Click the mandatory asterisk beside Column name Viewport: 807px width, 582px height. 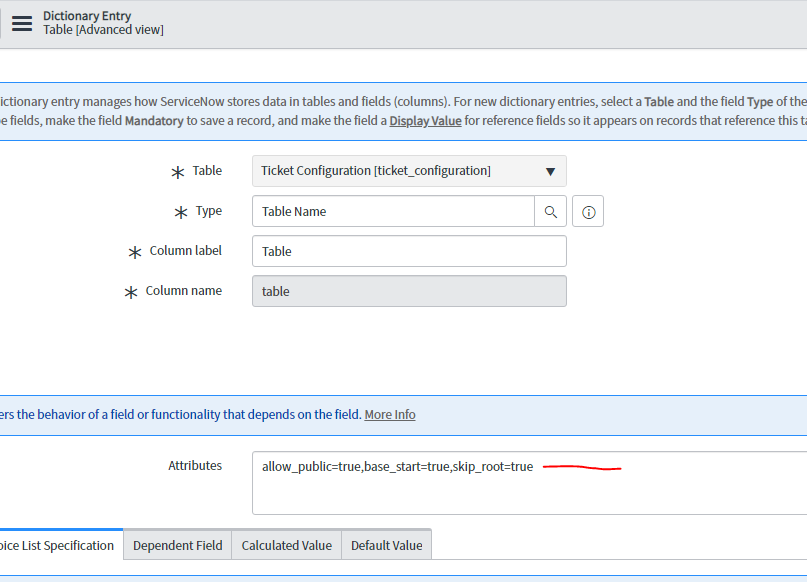click(x=131, y=292)
